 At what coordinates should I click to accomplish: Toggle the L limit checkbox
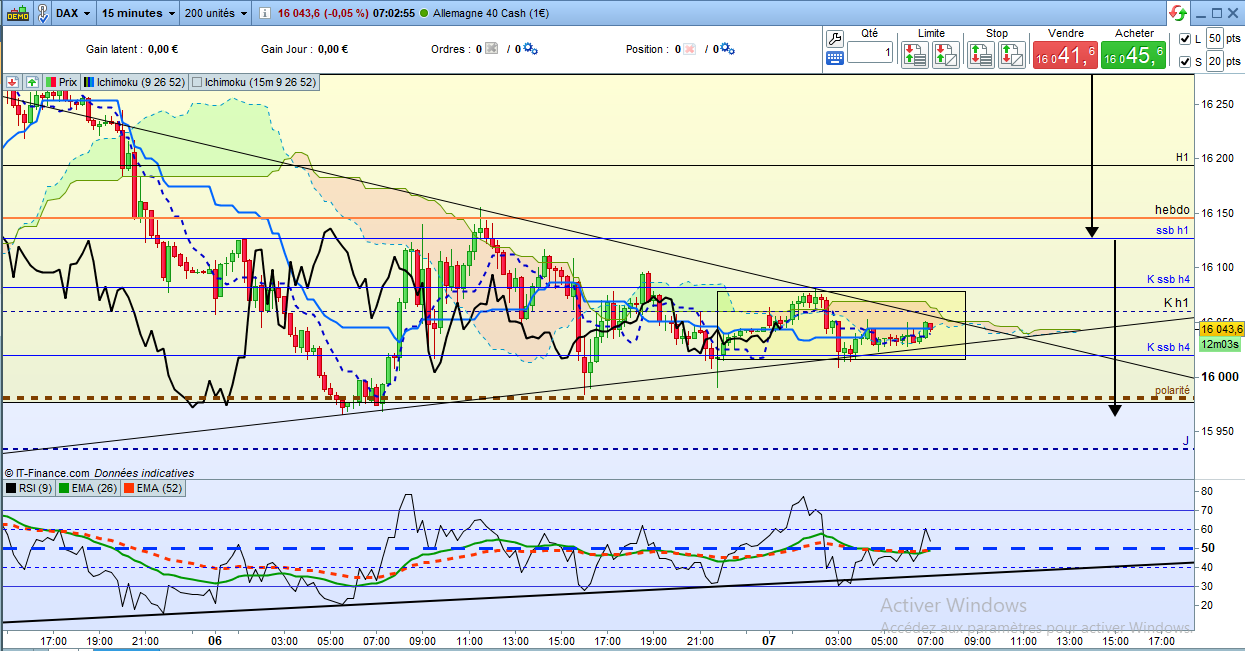1185,39
